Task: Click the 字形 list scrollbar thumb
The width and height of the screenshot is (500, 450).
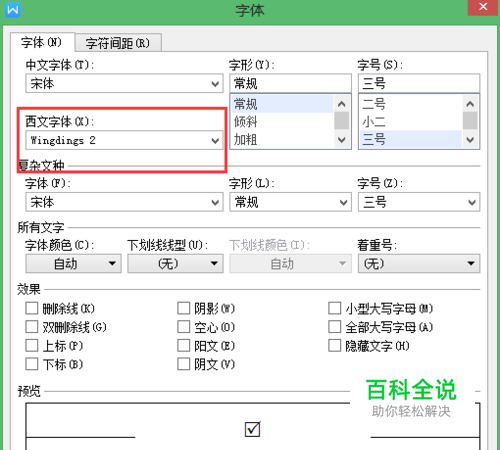Action: pyautogui.click(x=341, y=120)
